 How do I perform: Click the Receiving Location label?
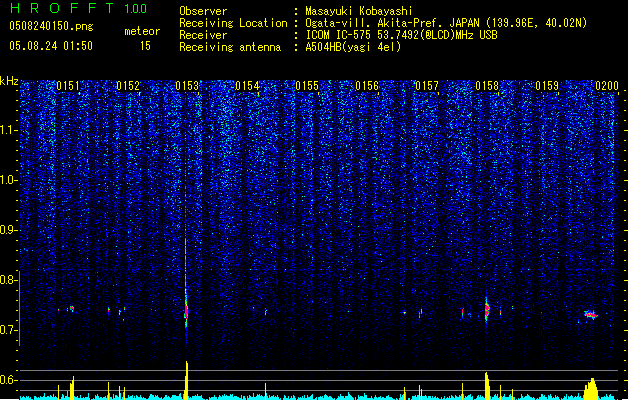pos(233,23)
